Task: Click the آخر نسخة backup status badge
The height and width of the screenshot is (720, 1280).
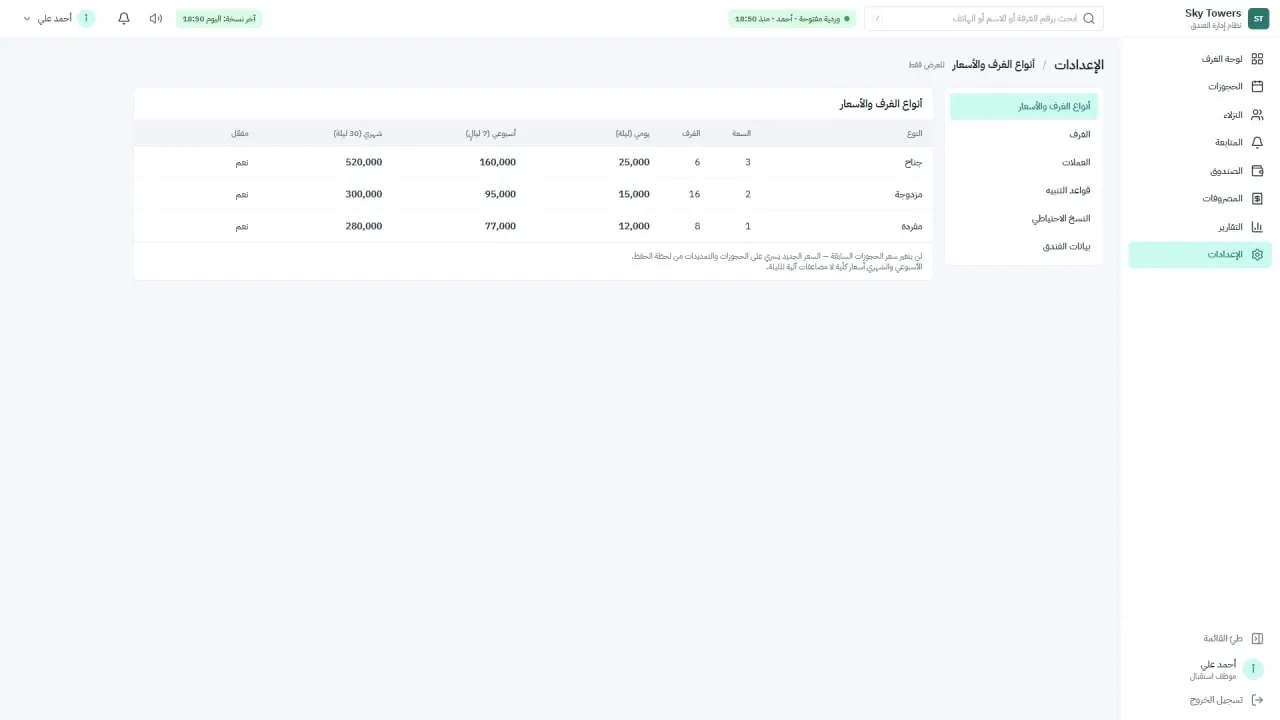Action: (x=219, y=18)
